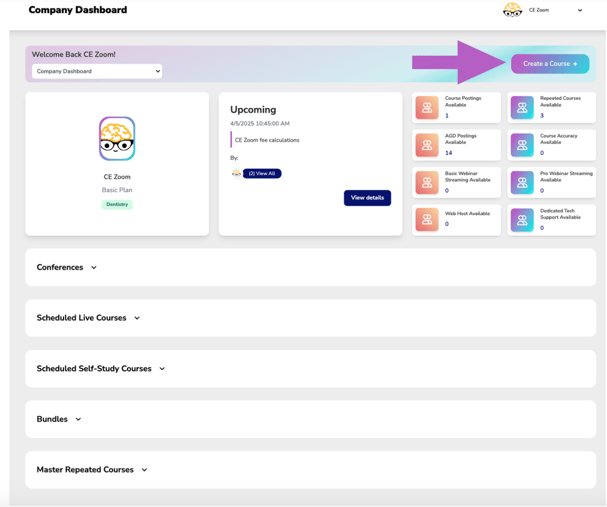Click the Dedicated Tech Support Available label
This screenshot has height=507, width=607.
pos(560,214)
